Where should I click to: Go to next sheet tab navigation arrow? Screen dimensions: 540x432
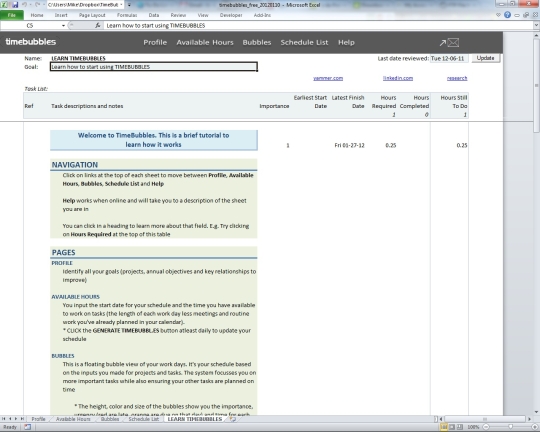16,419
